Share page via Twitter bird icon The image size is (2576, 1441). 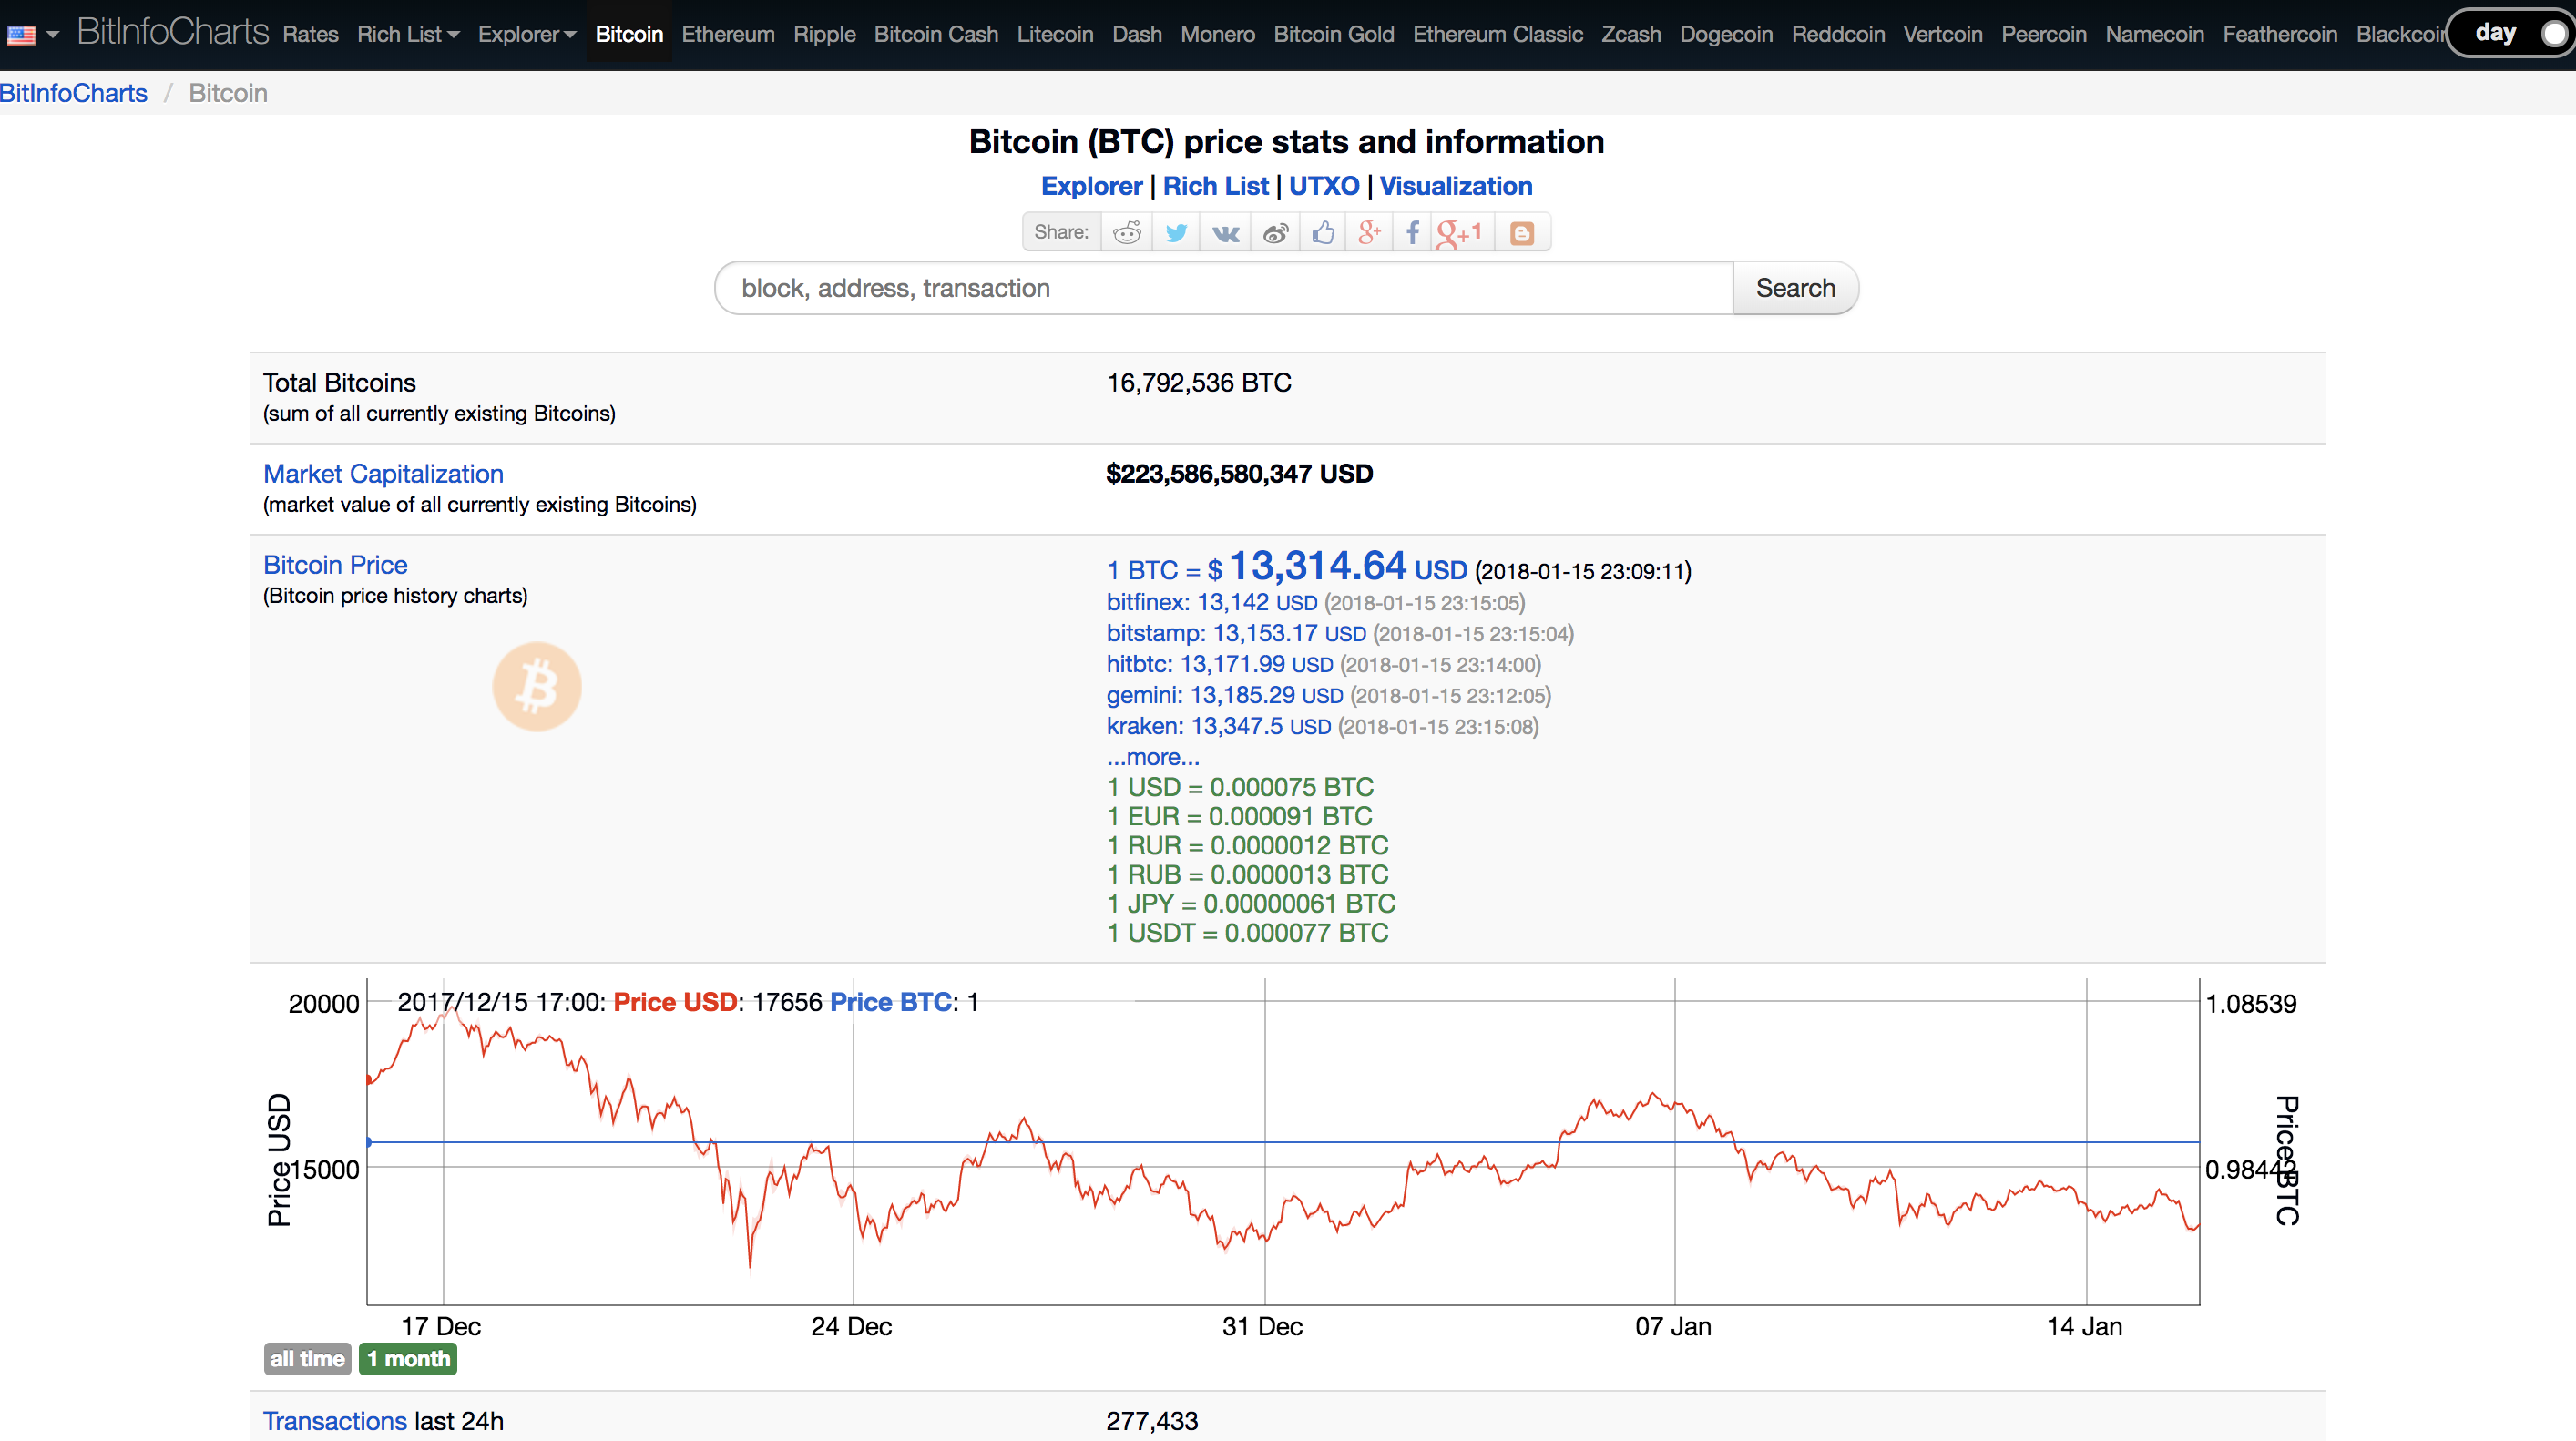click(1176, 232)
